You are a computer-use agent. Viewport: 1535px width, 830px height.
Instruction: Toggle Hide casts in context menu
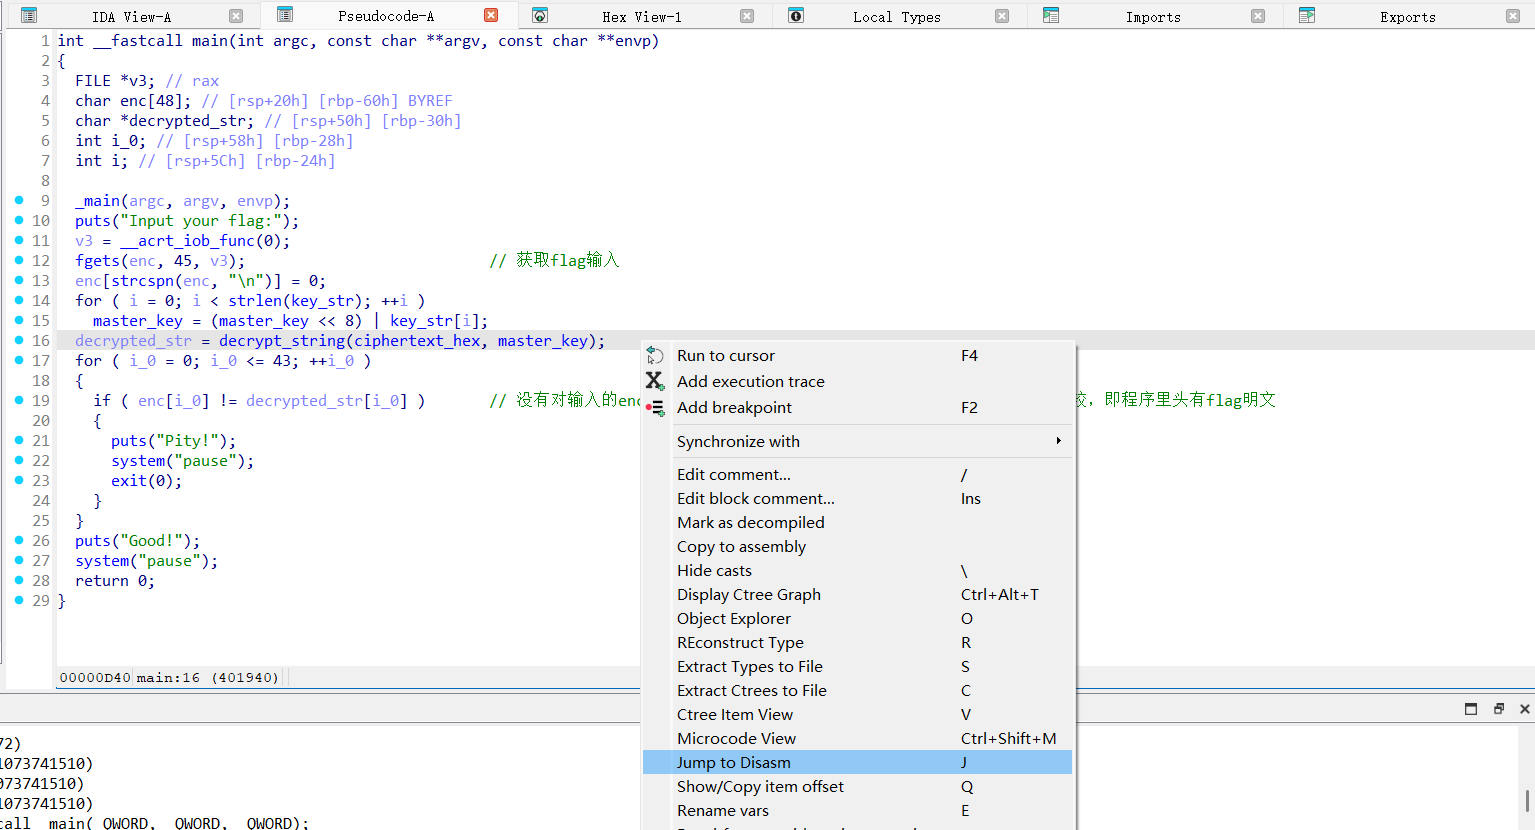pyautogui.click(x=714, y=571)
